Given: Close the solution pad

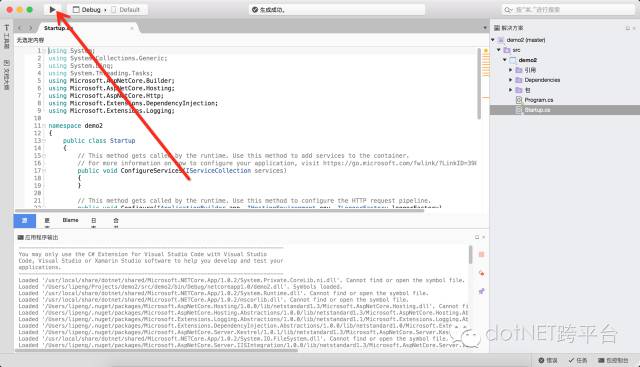Looking at the screenshot, I should tap(634, 28).
